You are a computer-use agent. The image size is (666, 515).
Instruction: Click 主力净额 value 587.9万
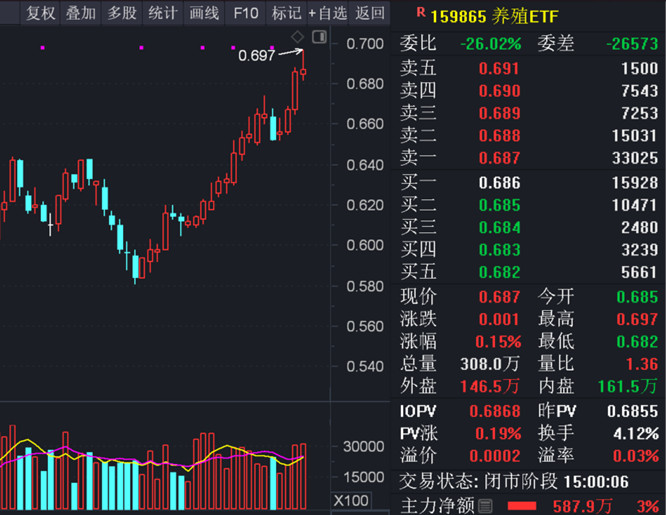(x=582, y=506)
